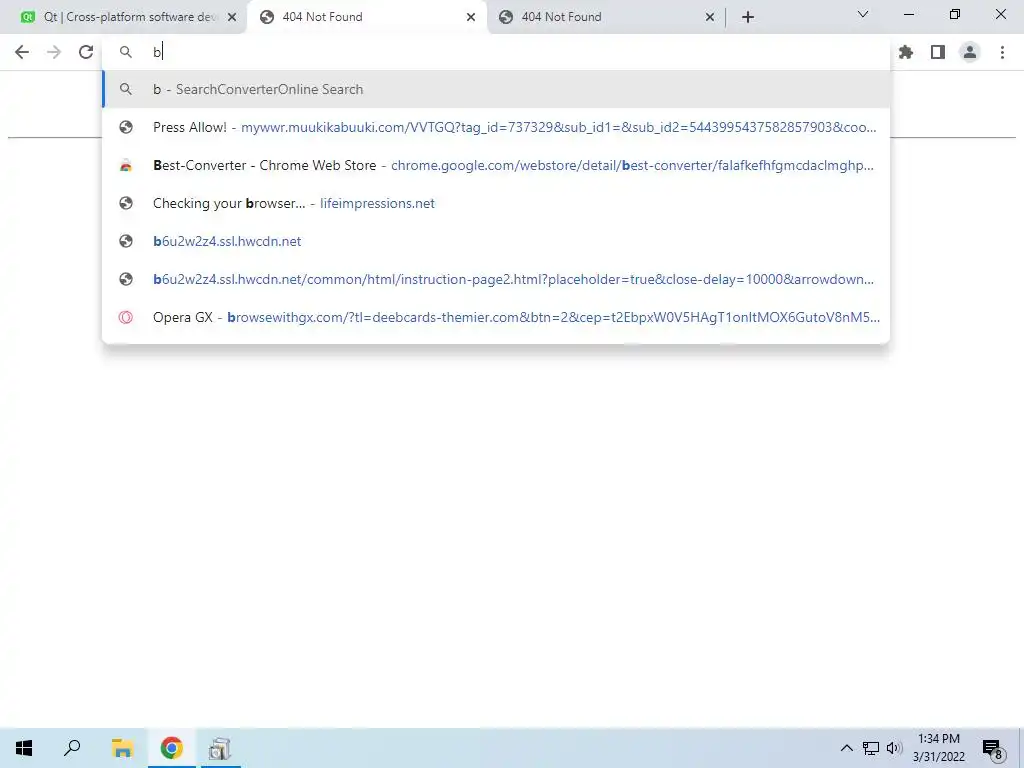Close the rightmost 404 Not Found tab

coord(710,17)
